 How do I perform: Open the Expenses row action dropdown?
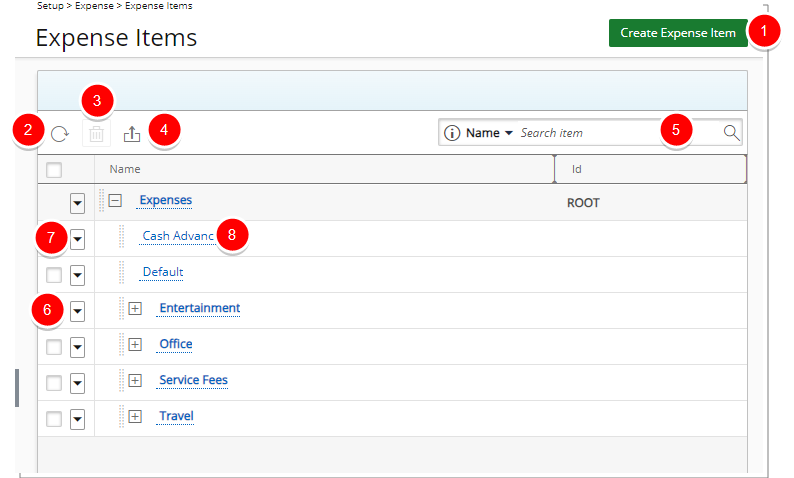tap(77, 204)
